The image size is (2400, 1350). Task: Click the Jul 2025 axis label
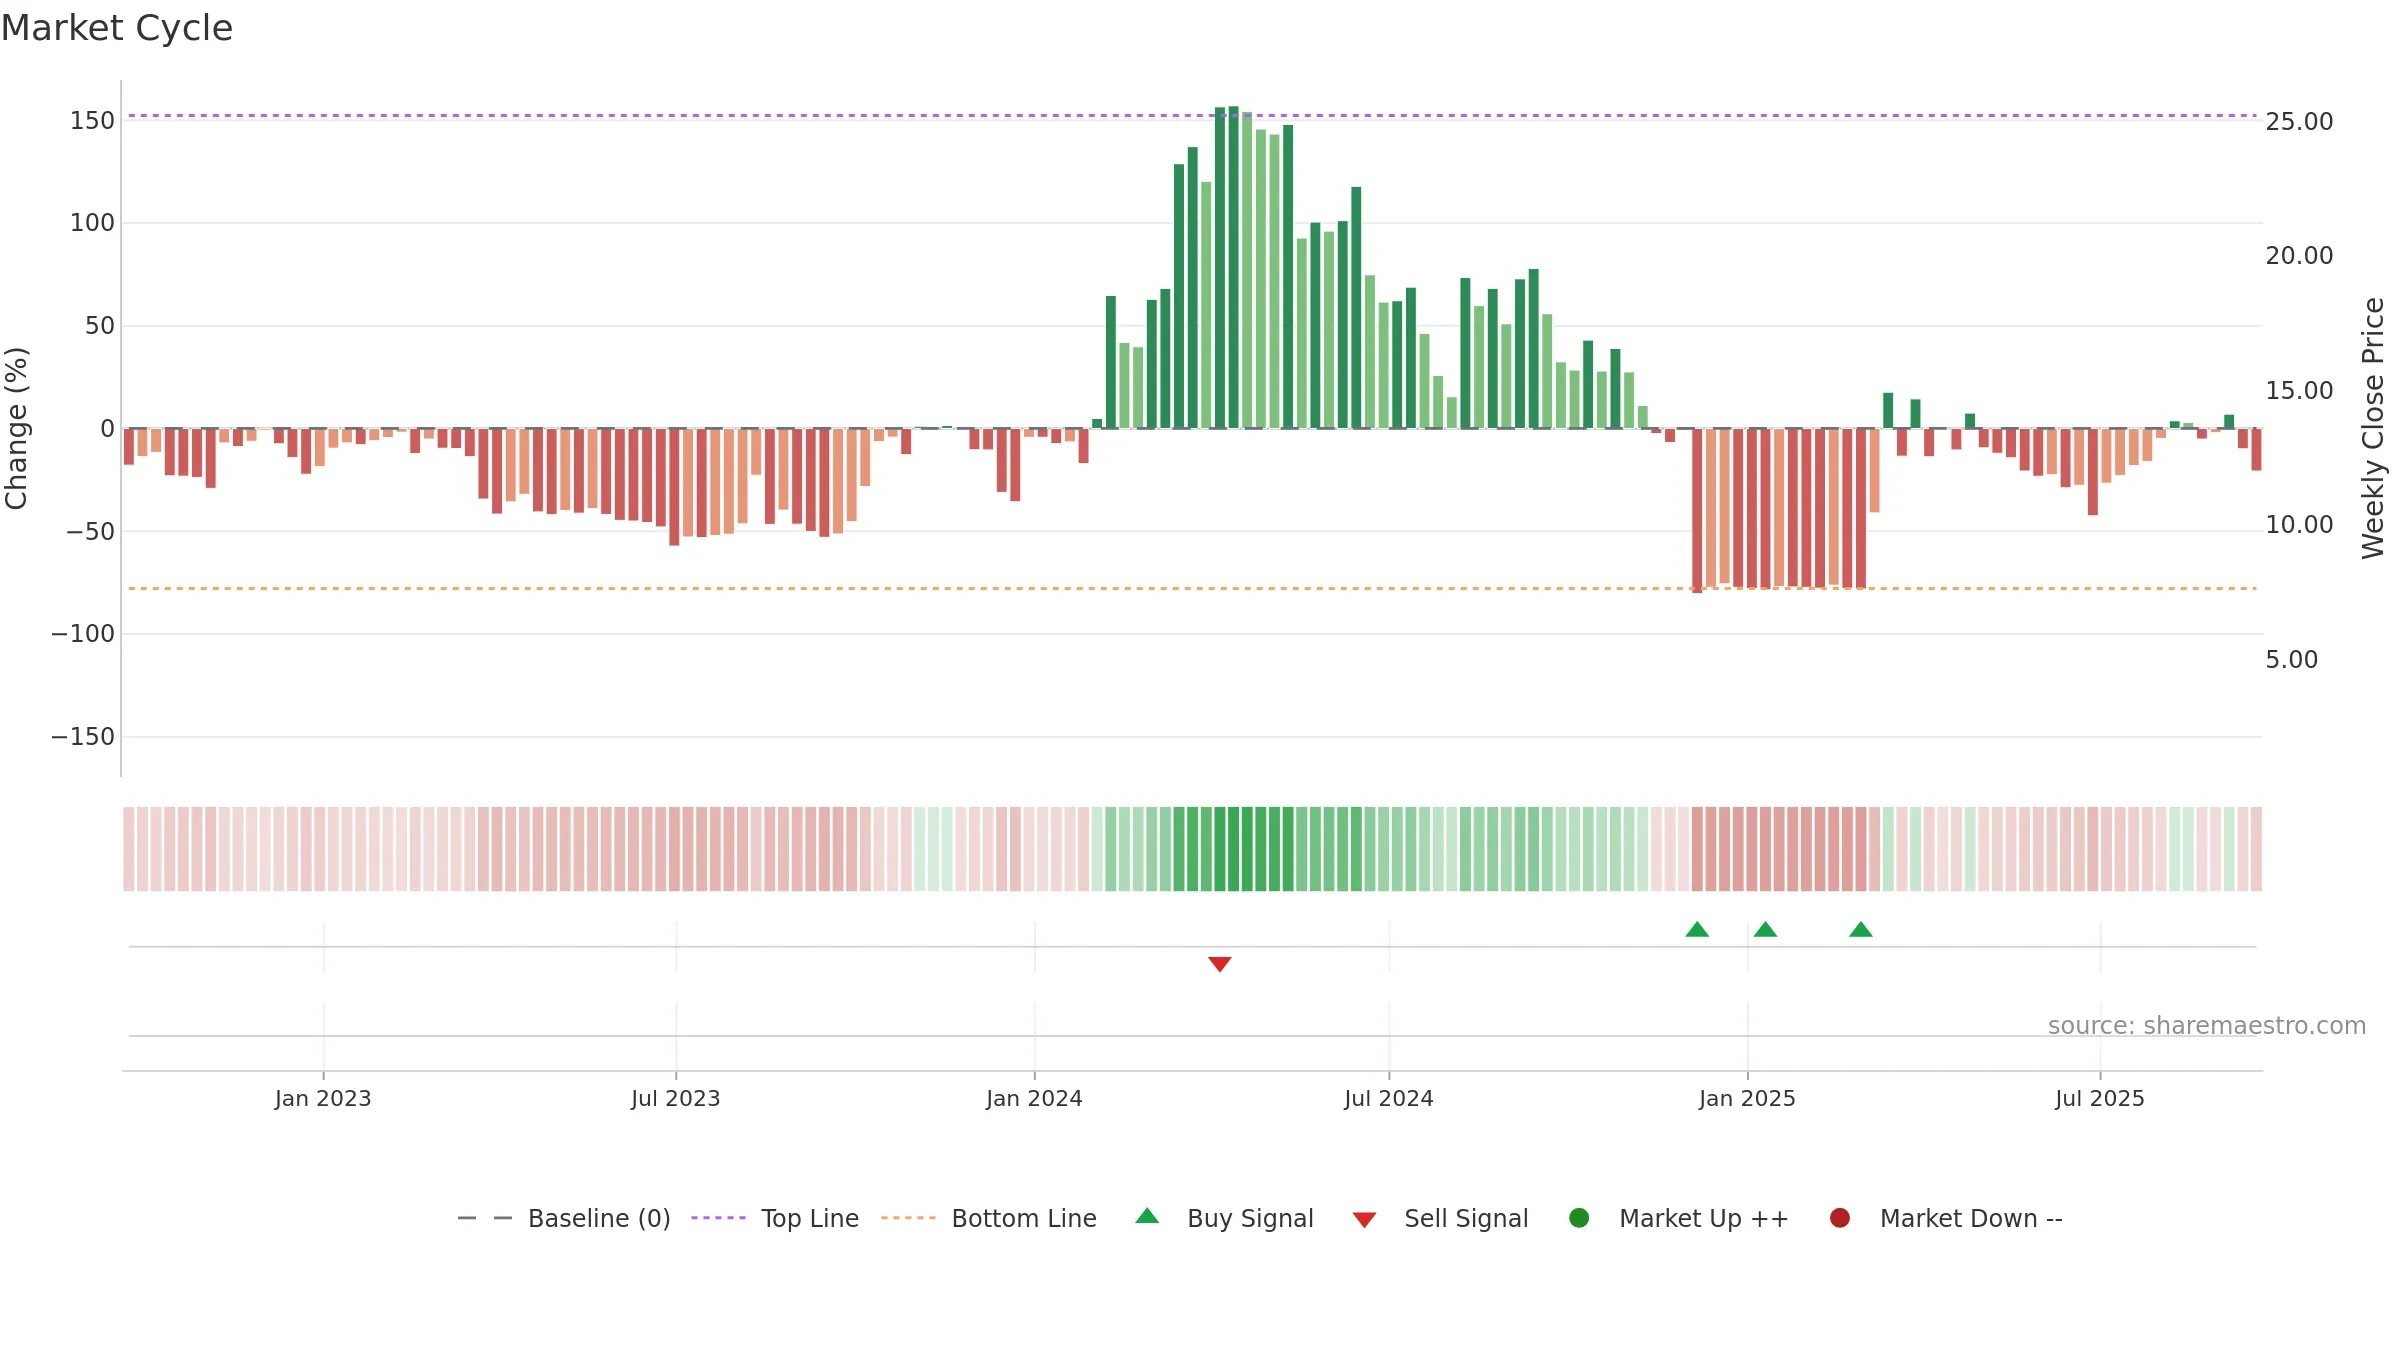click(x=2100, y=1099)
